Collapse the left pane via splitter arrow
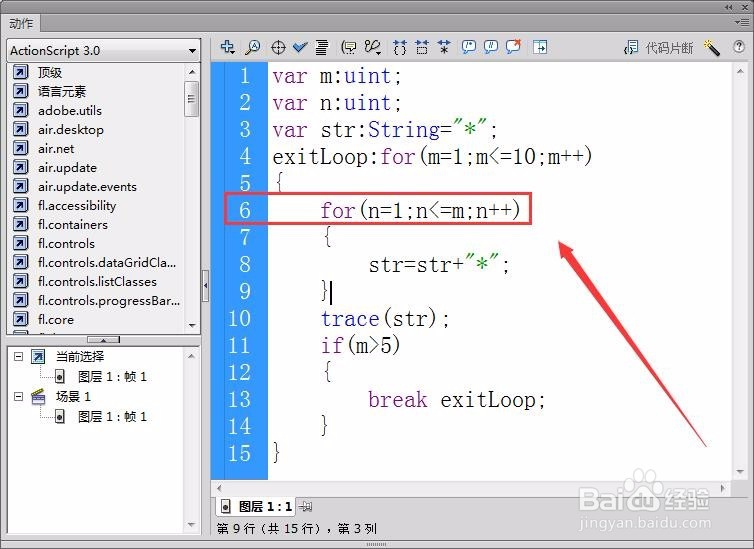Viewport: 754px width, 549px height. (x=205, y=286)
